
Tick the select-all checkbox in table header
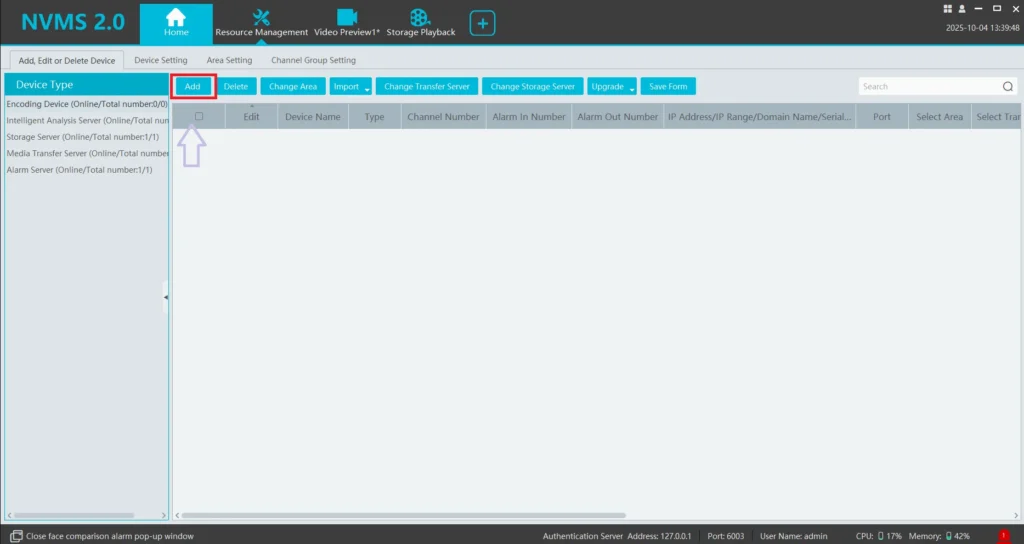click(199, 117)
